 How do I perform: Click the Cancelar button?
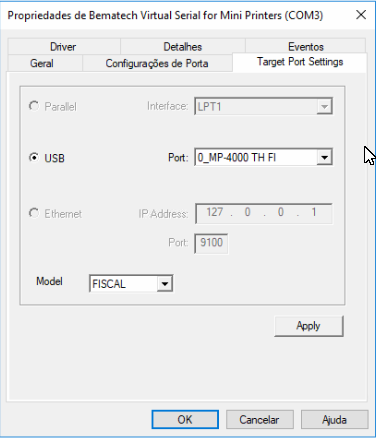259,419
